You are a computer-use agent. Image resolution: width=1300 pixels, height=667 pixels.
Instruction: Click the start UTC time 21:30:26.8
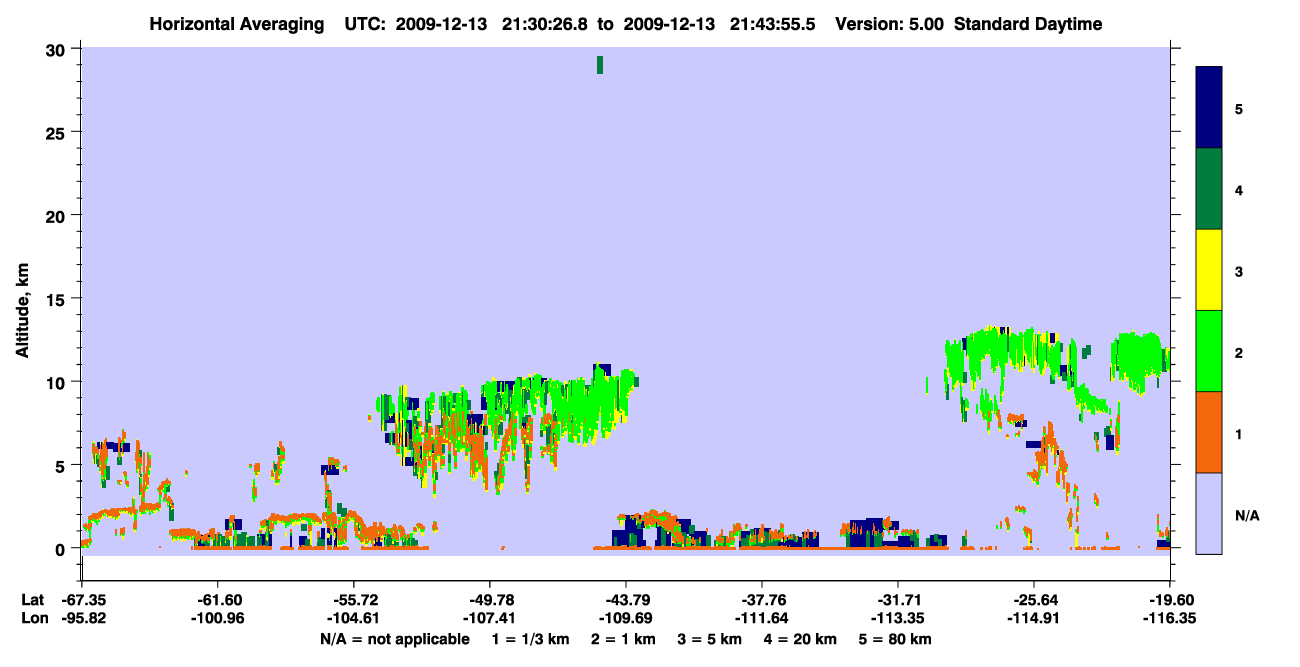click(x=546, y=24)
